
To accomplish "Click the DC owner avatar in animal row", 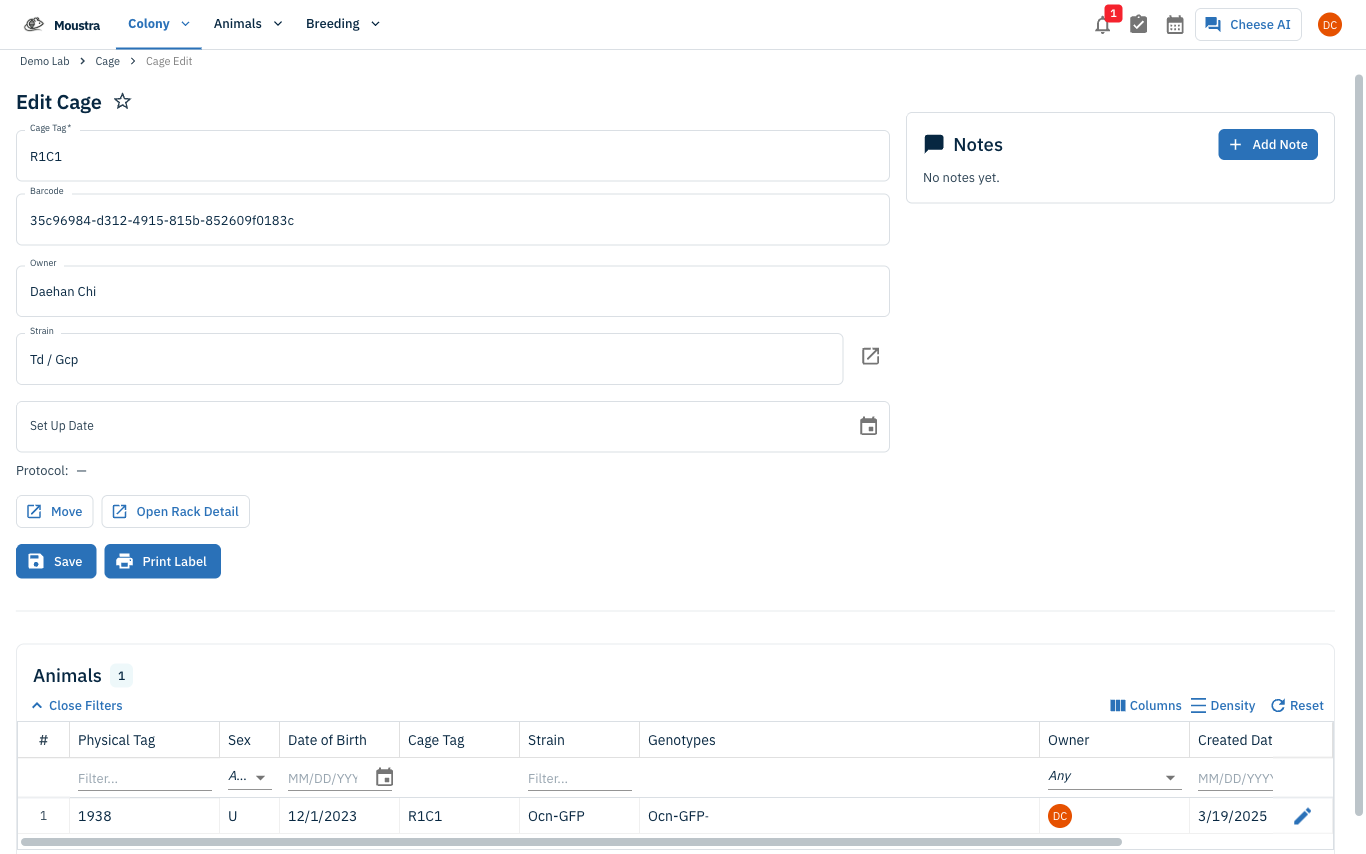I will (1060, 816).
